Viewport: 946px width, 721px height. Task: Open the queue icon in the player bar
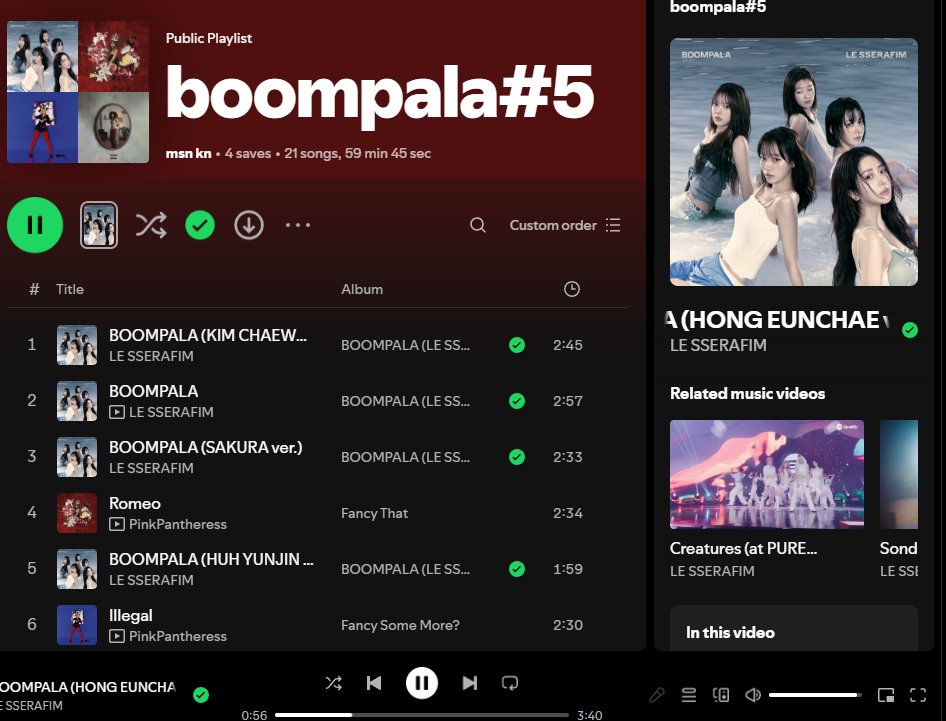(x=688, y=695)
